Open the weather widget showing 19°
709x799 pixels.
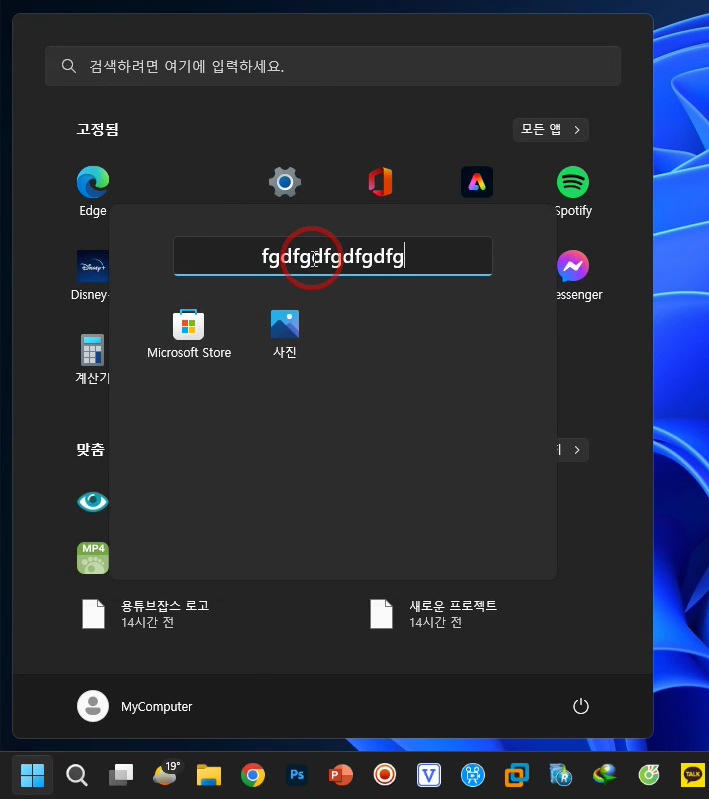pos(166,775)
